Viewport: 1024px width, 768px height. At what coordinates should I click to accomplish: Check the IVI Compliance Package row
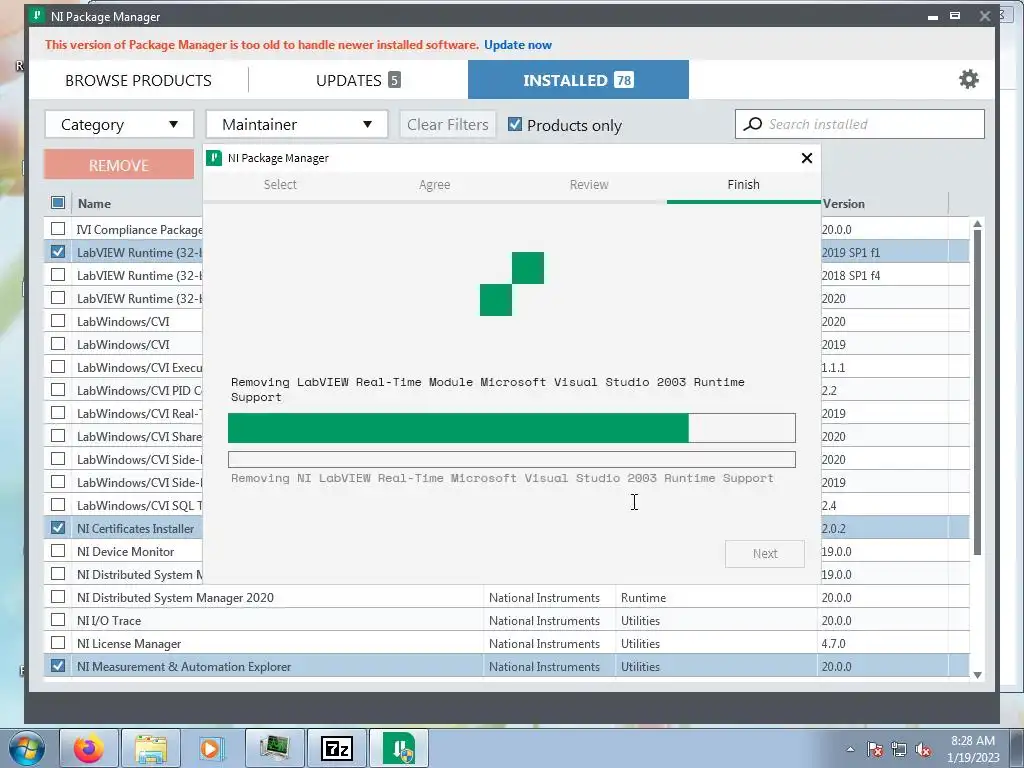click(57, 229)
